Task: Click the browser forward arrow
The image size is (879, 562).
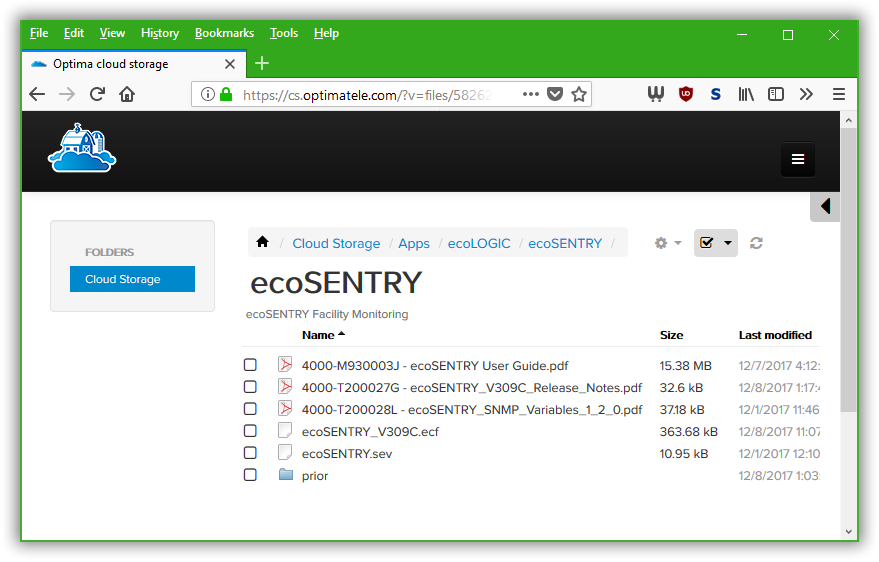Action: [x=67, y=94]
